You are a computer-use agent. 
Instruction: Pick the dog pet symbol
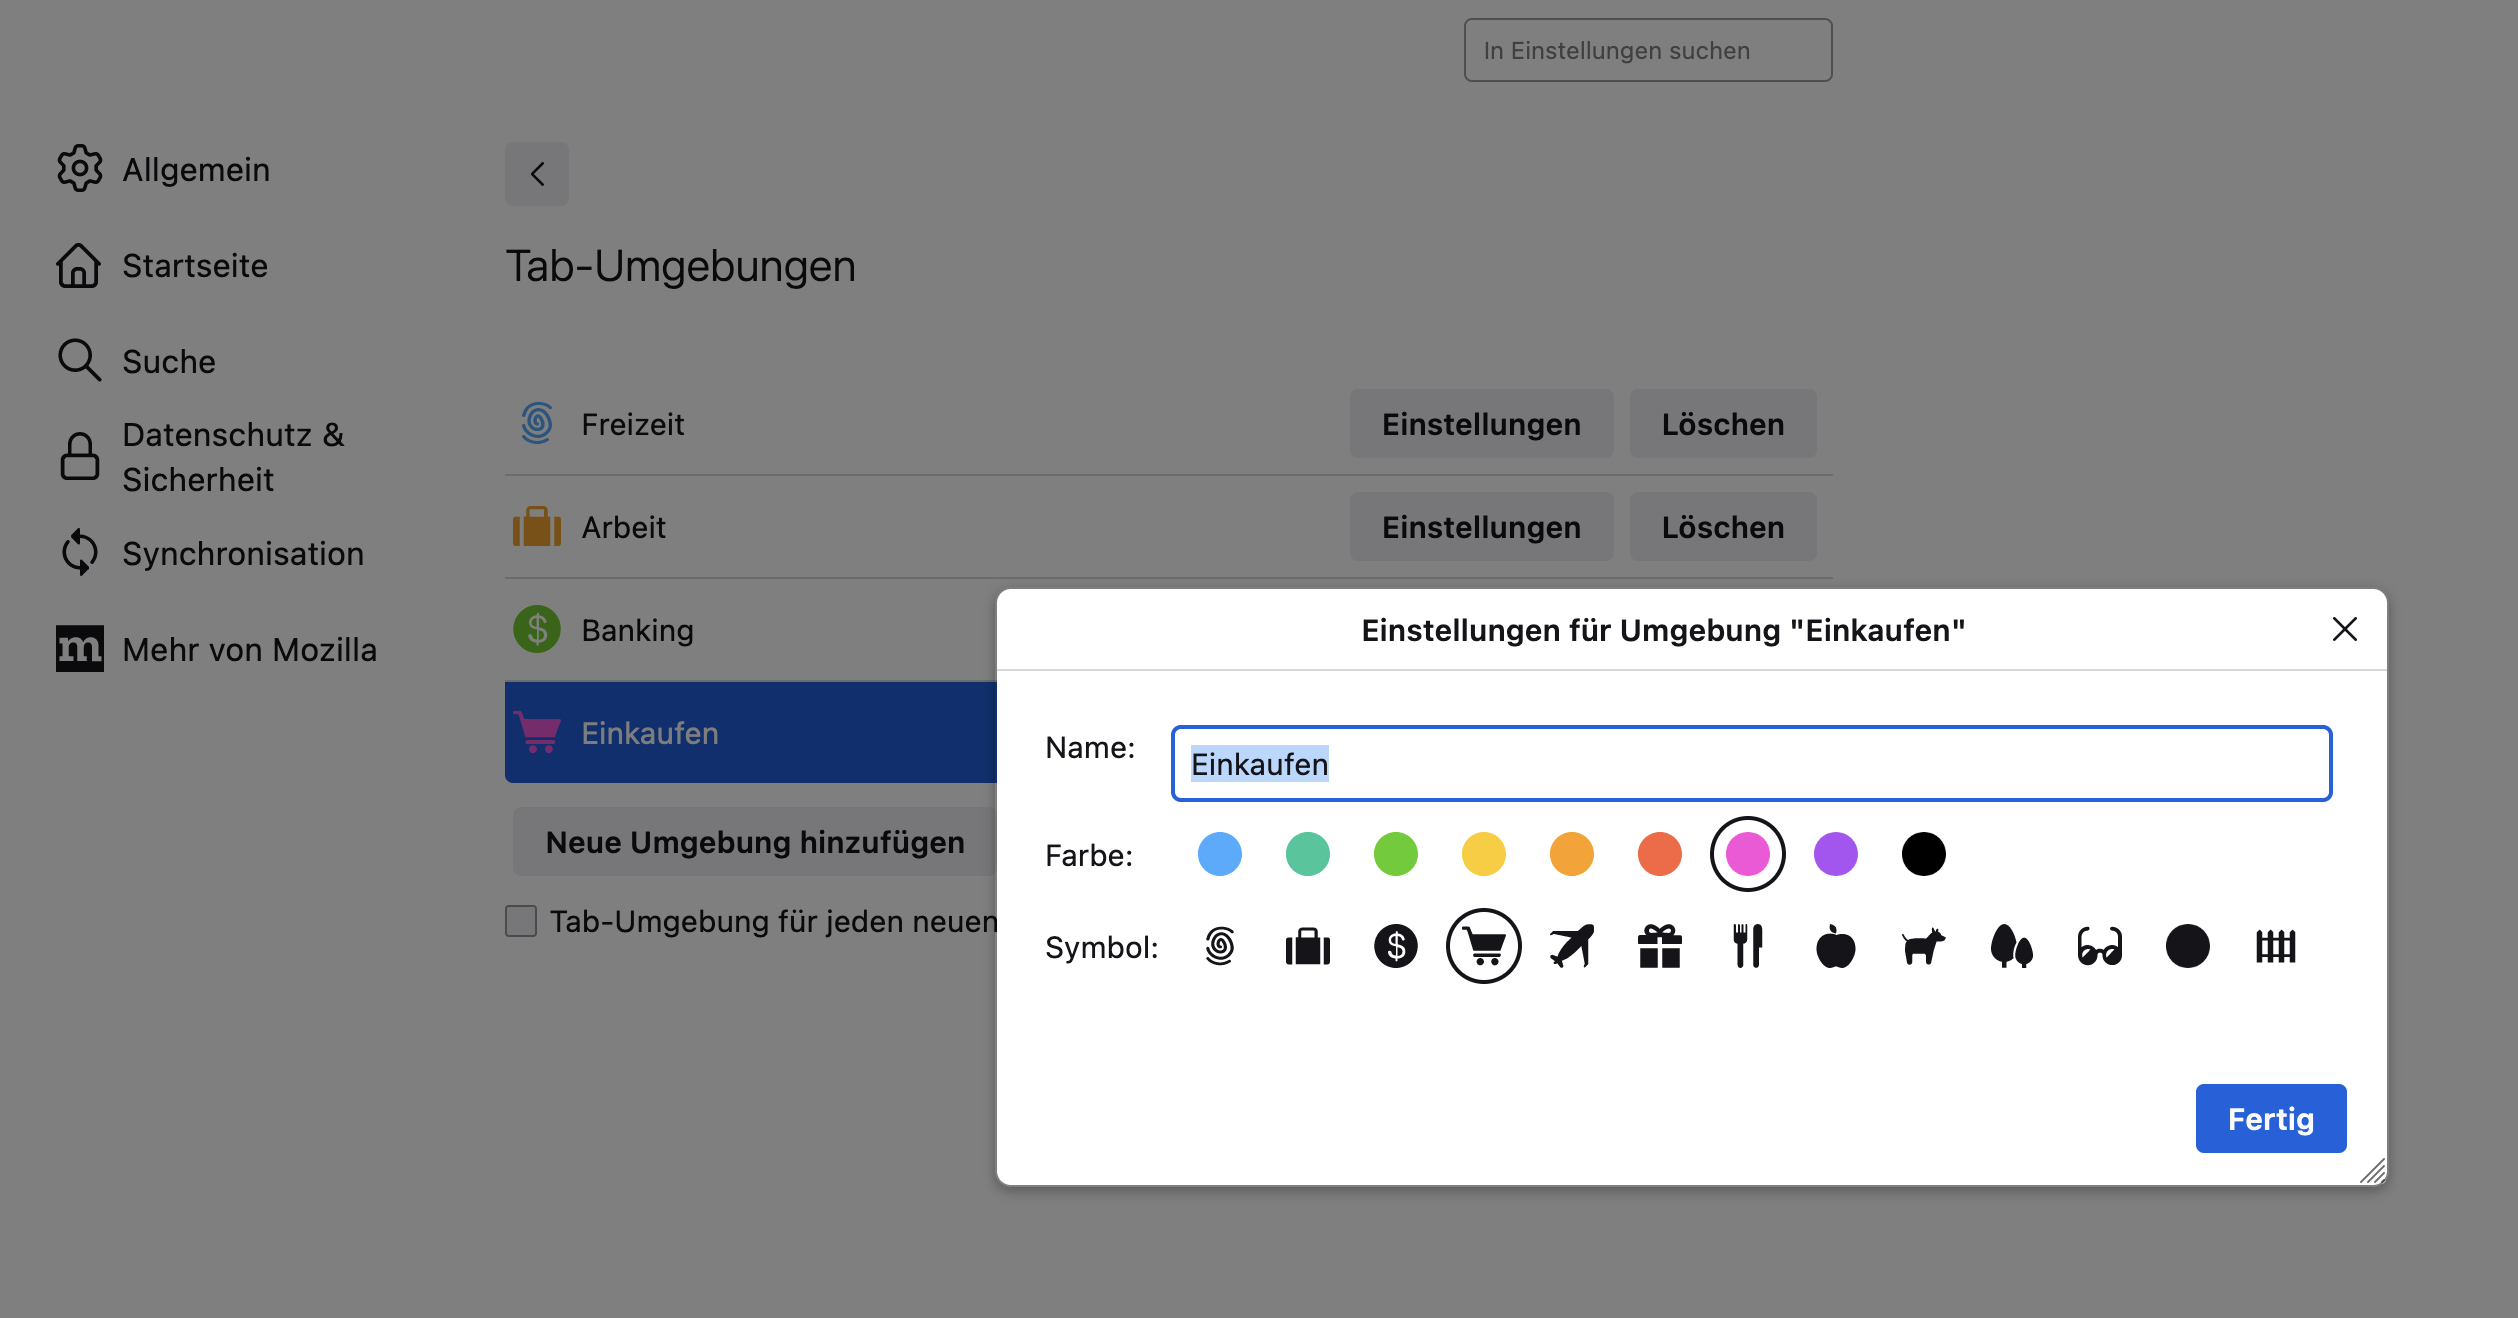(1923, 946)
